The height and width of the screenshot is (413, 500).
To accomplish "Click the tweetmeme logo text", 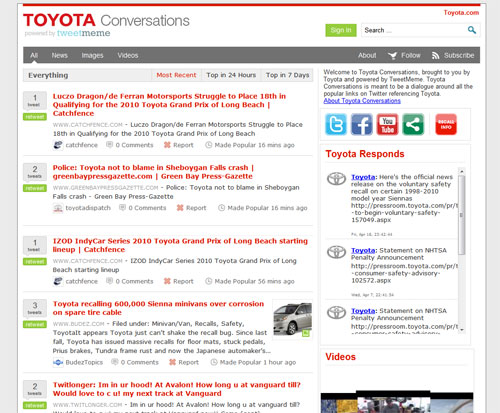I will coord(83,33).
